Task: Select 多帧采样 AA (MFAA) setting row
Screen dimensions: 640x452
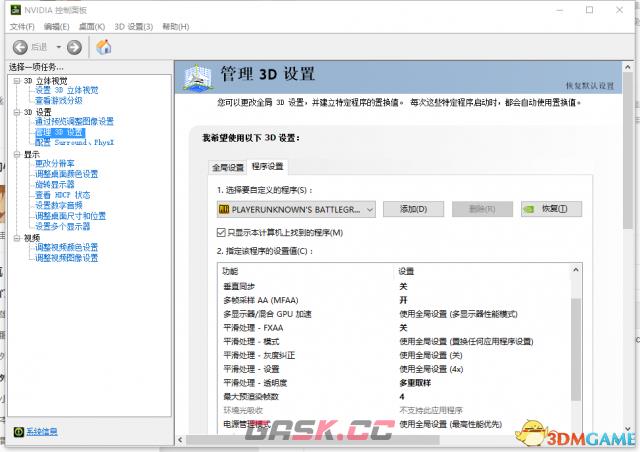Action: tap(394, 301)
